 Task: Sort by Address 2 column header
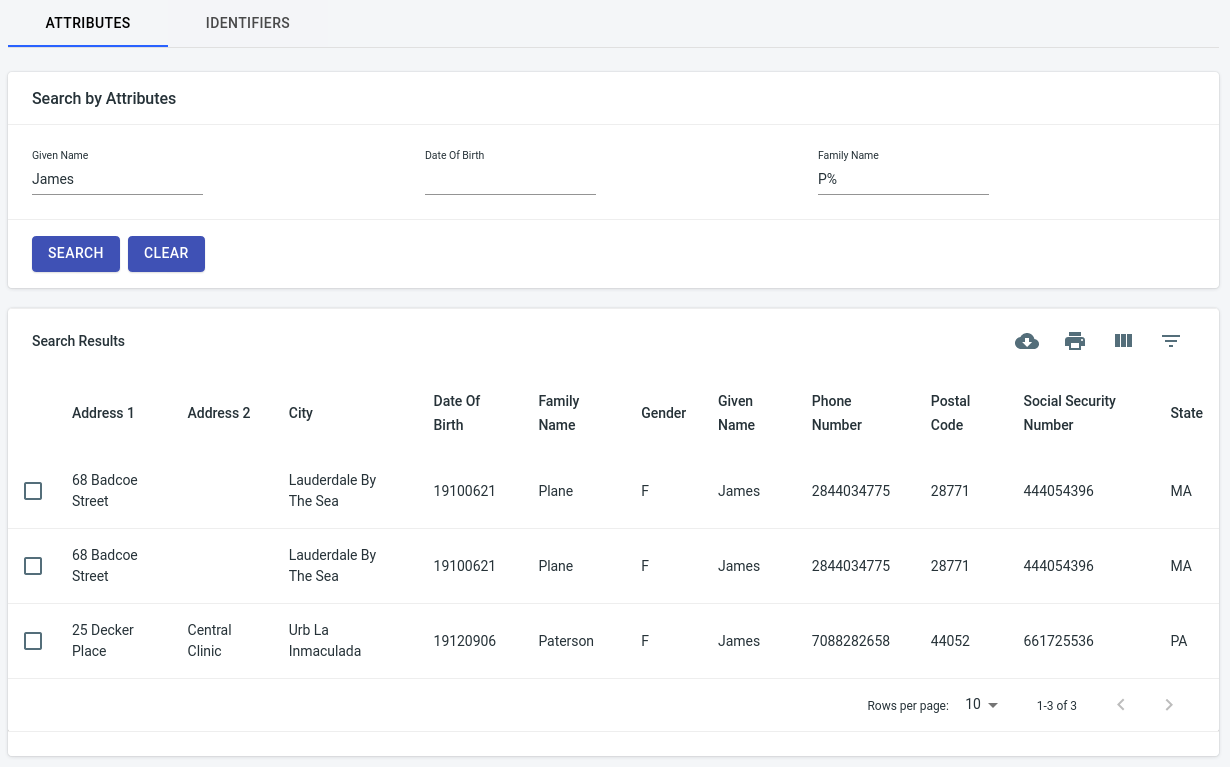point(219,413)
